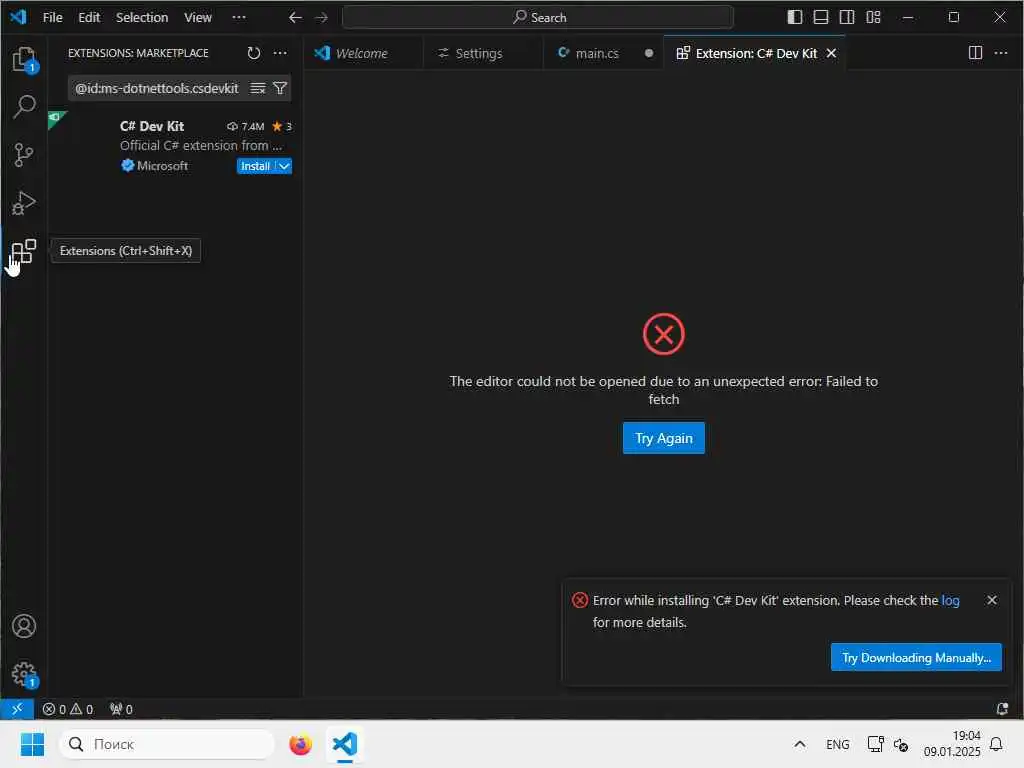Image resolution: width=1024 pixels, height=768 pixels.
Task: Open the Search view in activity bar
Action: (24, 106)
